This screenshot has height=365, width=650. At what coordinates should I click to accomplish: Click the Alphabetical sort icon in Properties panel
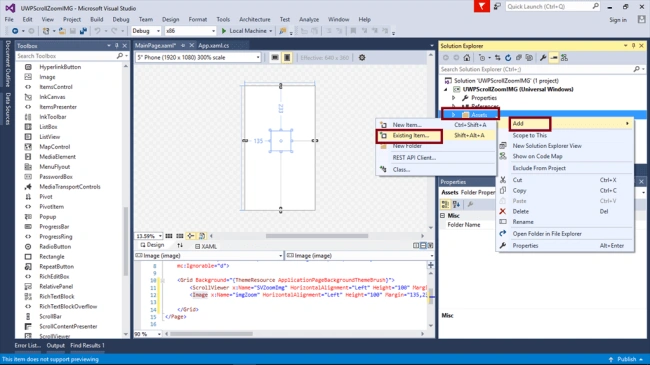(456, 204)
